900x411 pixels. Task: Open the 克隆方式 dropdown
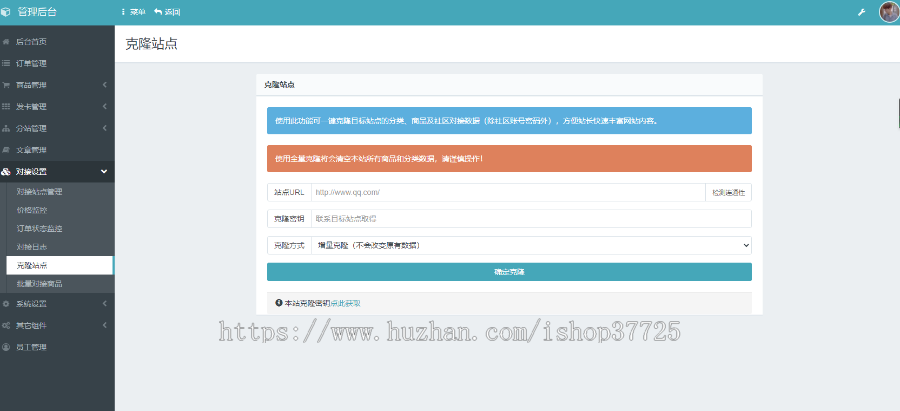[531, 246]
